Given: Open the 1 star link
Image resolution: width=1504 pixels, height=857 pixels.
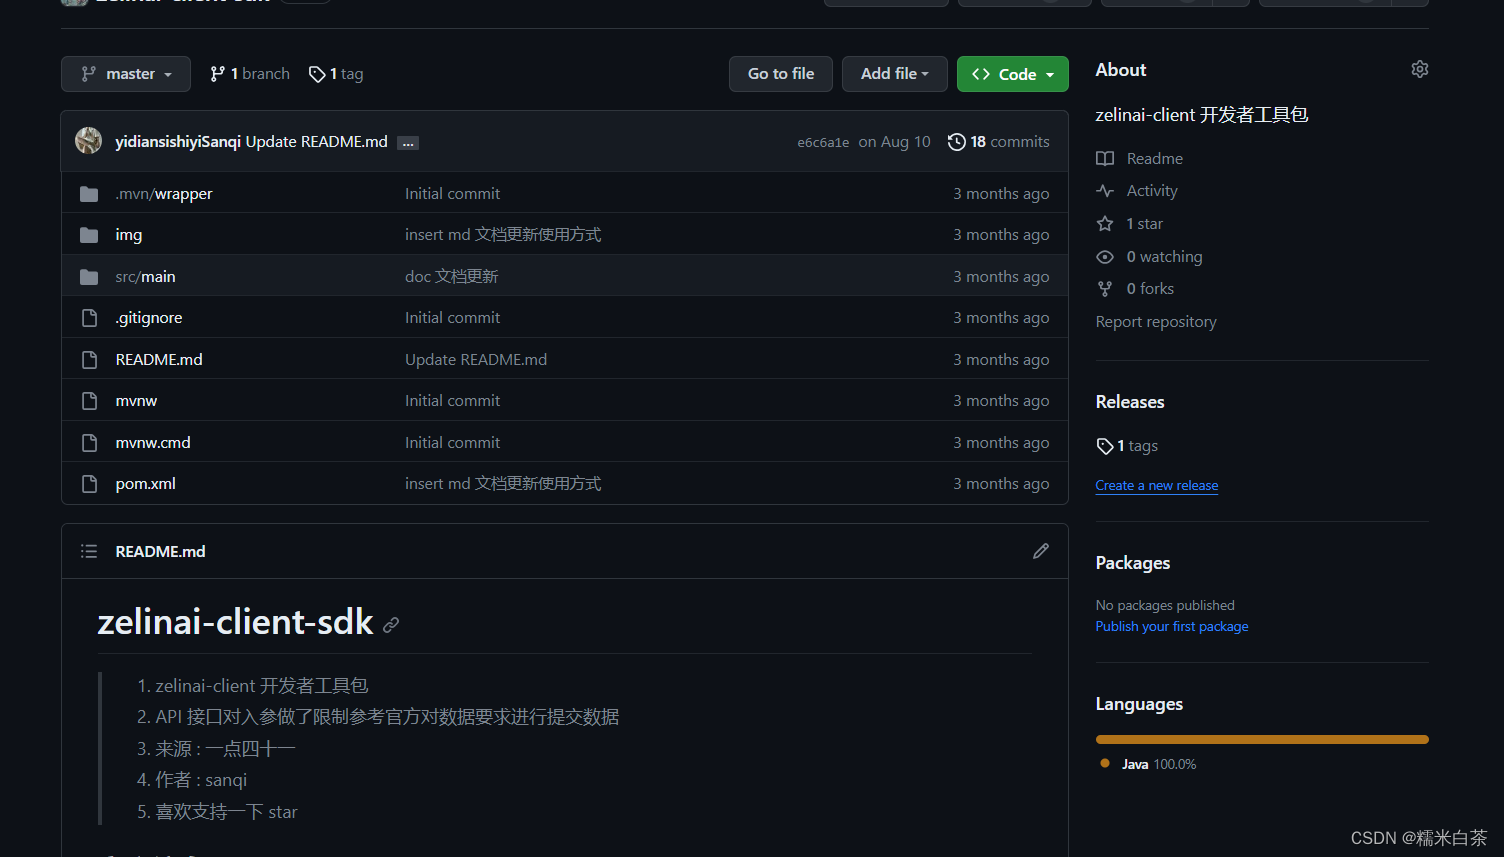Looking at the screenshot, I should coord(1145,224).
